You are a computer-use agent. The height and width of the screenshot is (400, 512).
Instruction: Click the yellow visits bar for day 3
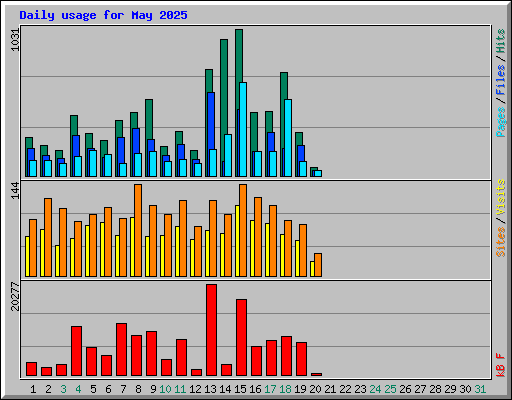pyautogui.click(x=57, y=261)
